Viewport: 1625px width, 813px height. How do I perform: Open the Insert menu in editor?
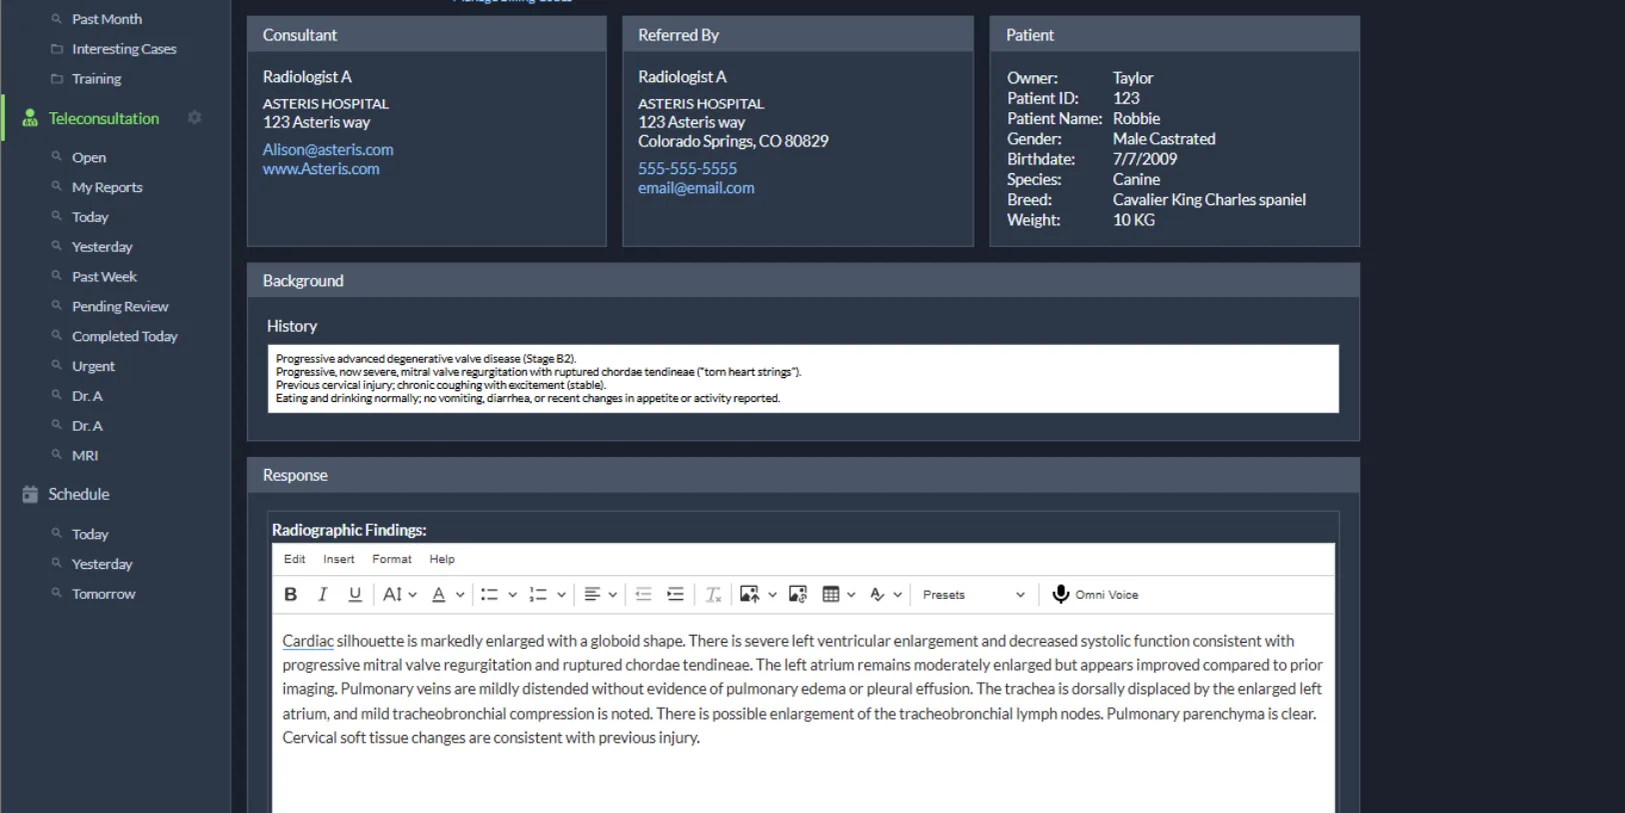(338, 559)
